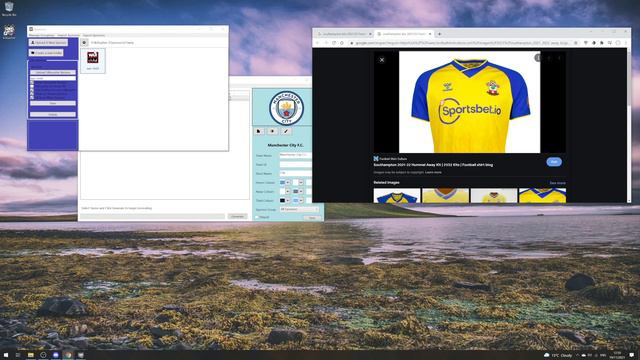640x360 pixels.
Task: Open the first Away Colours dropdown arrow
Action: (288, 191)
